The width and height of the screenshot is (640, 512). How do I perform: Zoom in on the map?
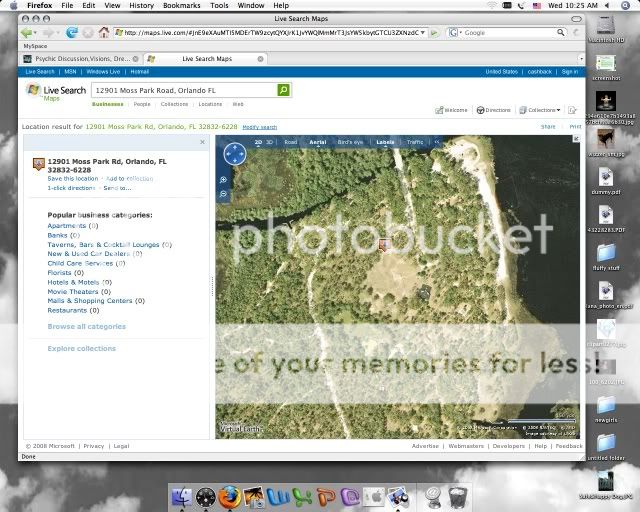pos(223,180)
